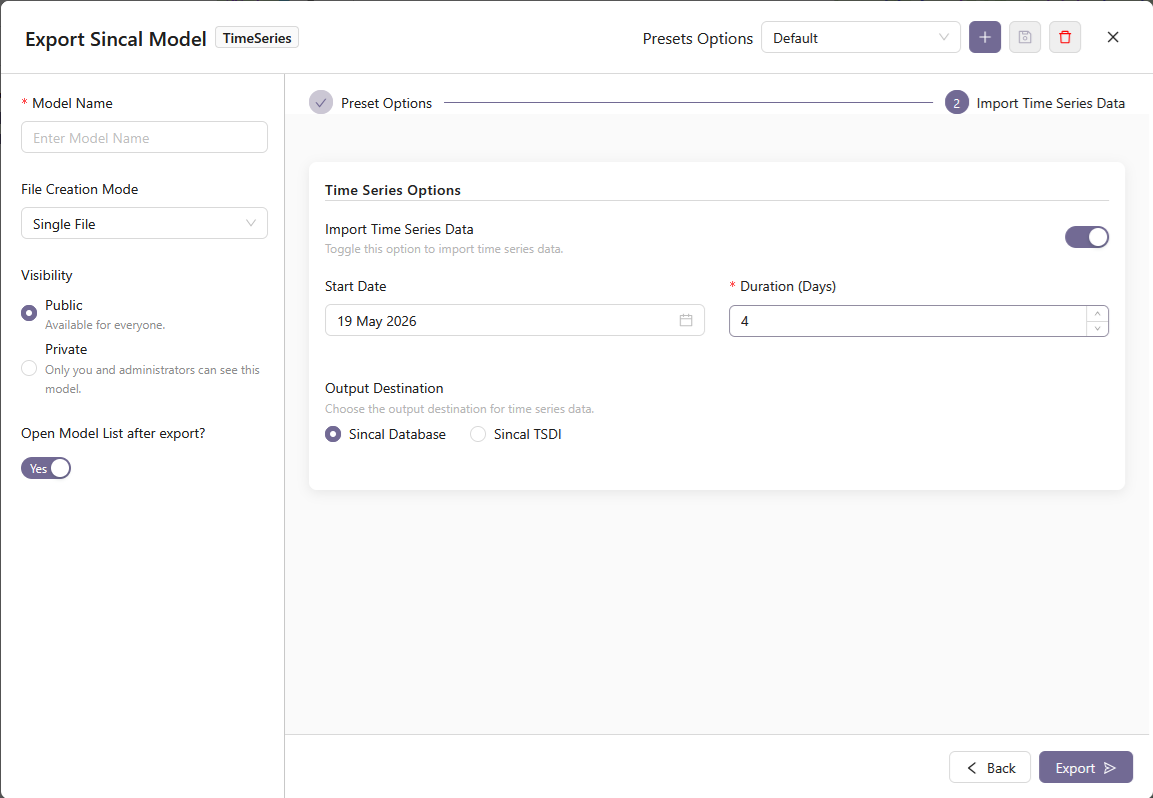Click the Time Series Options heading
The image size is (1153, 798).
click(x=393, y=190)
